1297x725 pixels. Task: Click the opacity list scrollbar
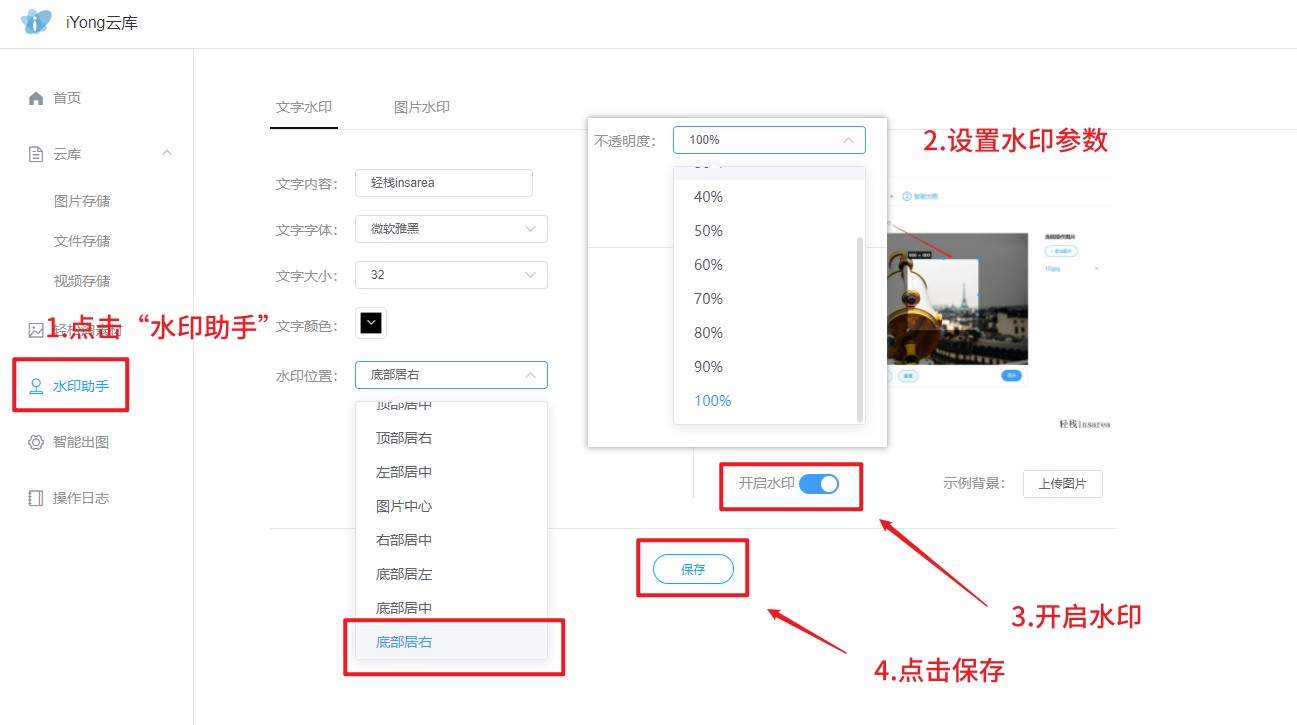[860, 328]
